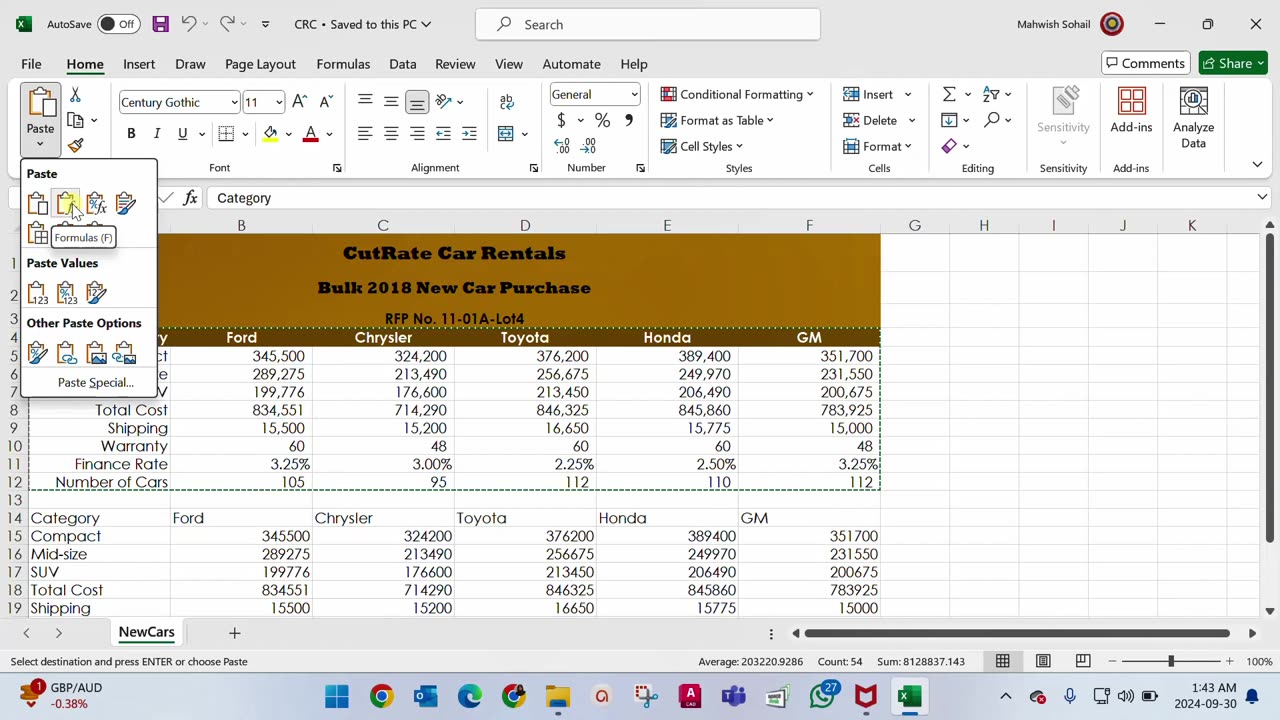Paste as Picture option
Image resolution: width=1280 pixels, height=720 pixels.
pyautogui.click(x=96, y=353)
